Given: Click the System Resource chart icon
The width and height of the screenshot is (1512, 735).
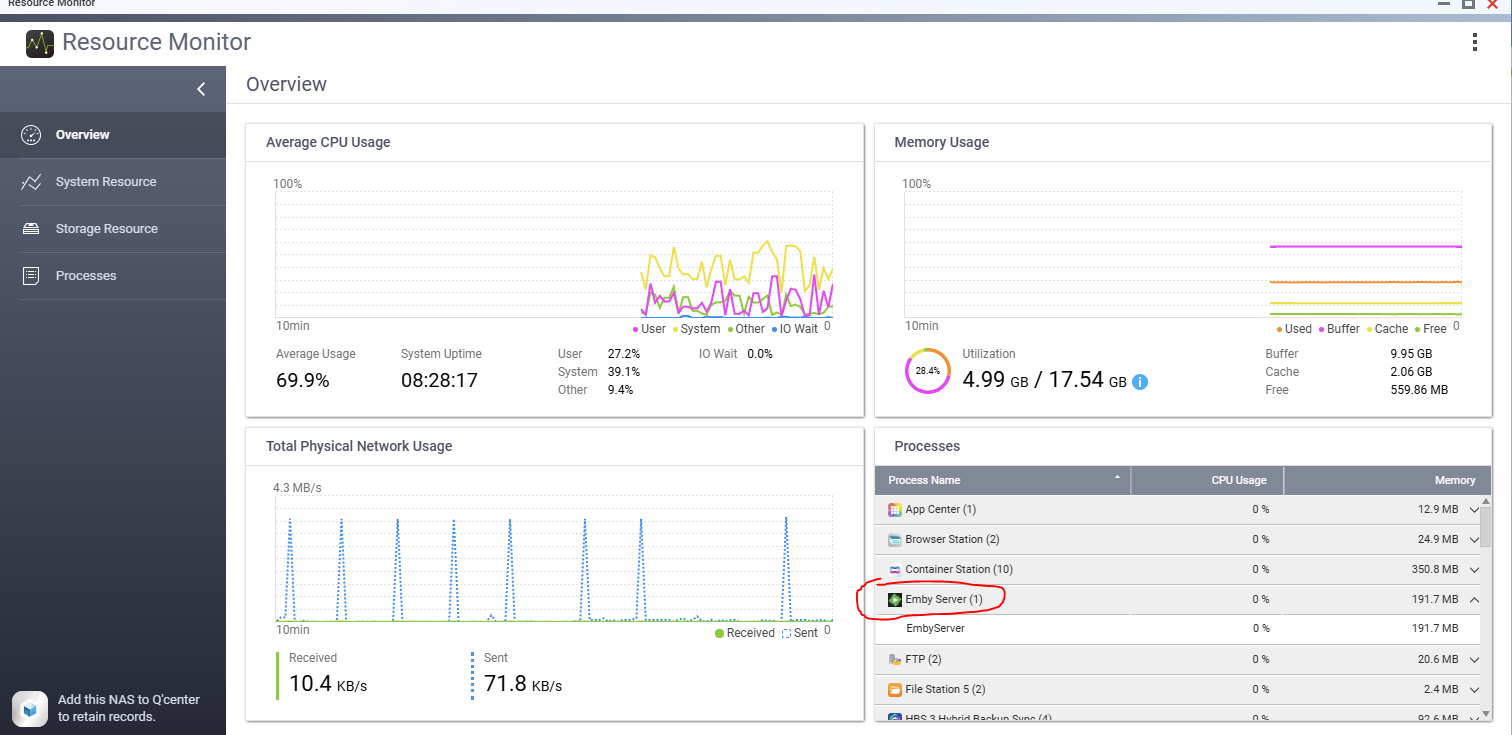Looking at the screenshot, I should (31, 182).
